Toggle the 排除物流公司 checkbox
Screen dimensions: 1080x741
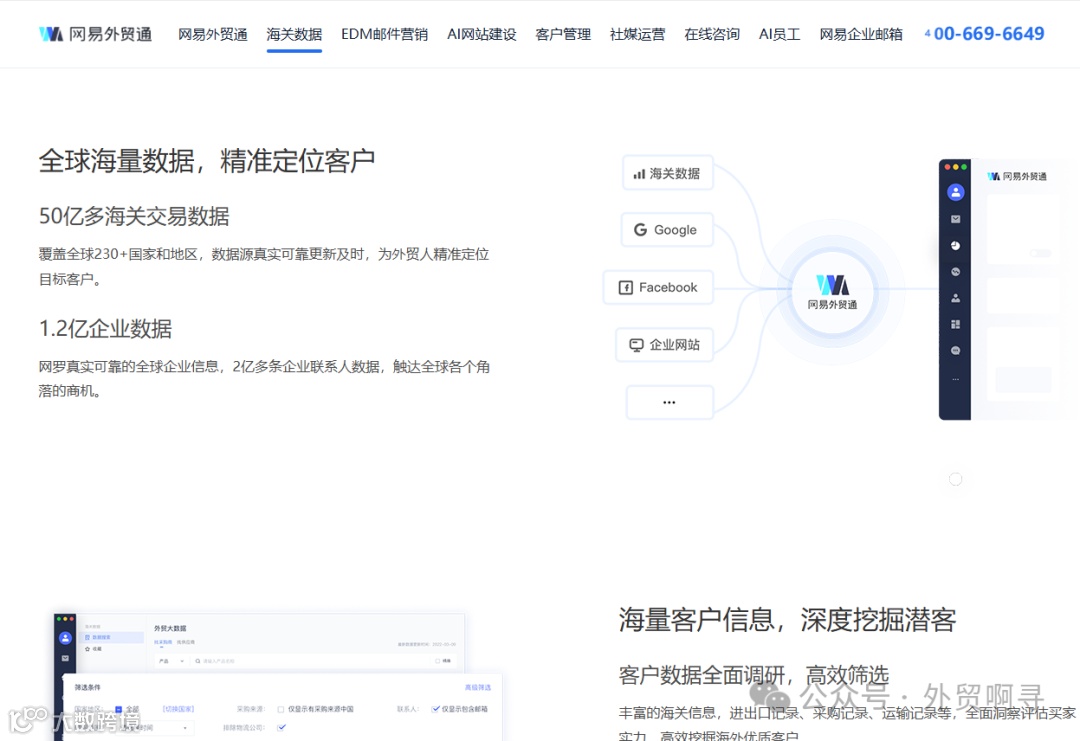pos(282,727)
